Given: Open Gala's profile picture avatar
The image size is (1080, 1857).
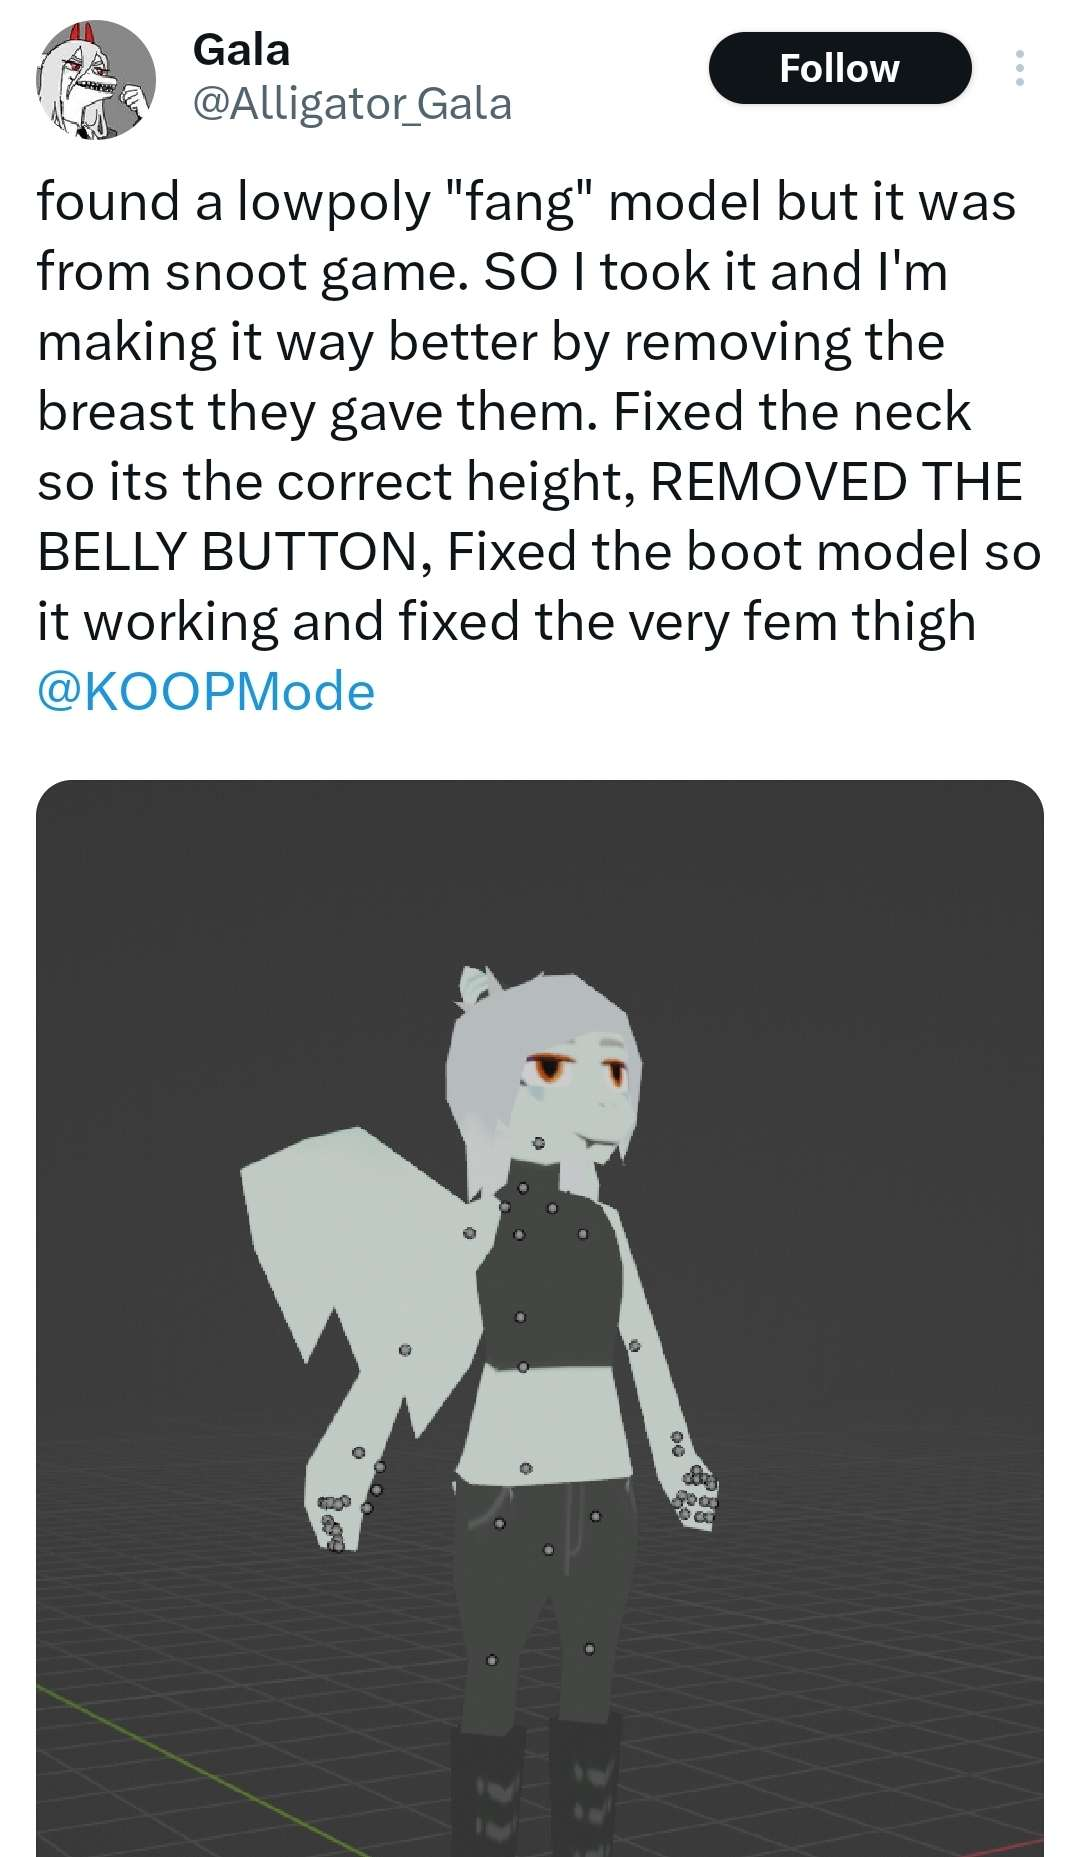Looking at the screenshot, I should (96, 80).
